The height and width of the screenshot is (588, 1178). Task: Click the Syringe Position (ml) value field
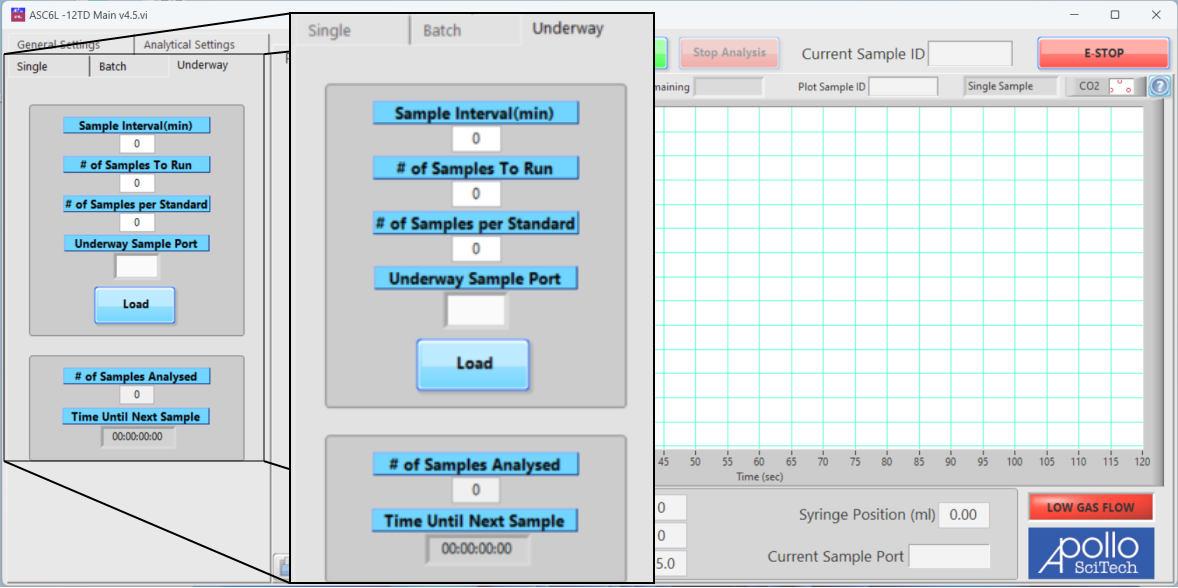[x=965, y=515]
